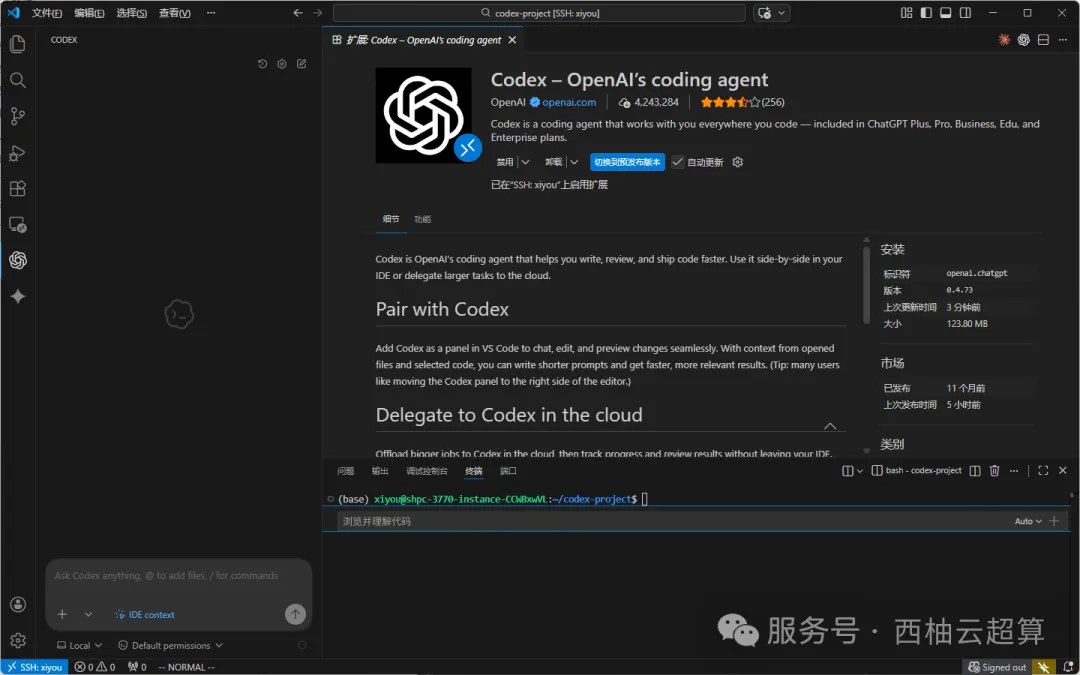Click the Codex send arrow button
Viewport: 1080px width, 675px height.
tap(295, 614)
